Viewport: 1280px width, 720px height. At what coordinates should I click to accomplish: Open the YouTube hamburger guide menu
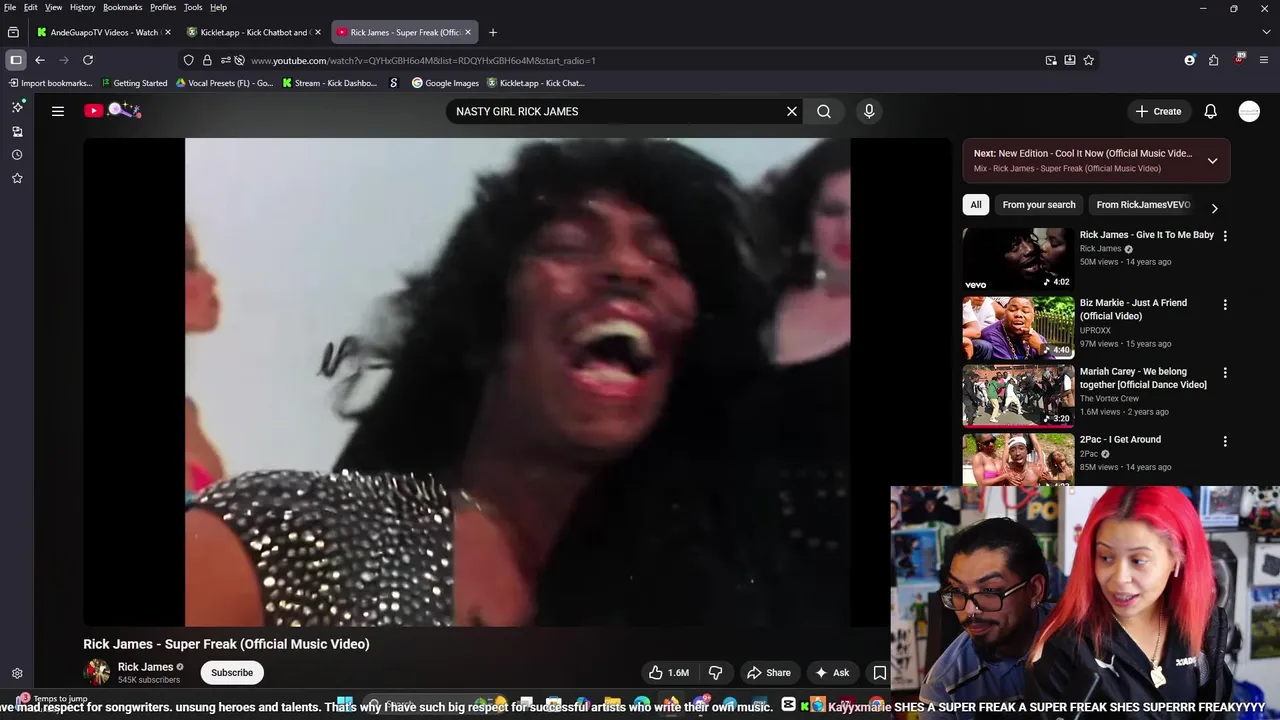pyautogui.click(x=58, y=111)
